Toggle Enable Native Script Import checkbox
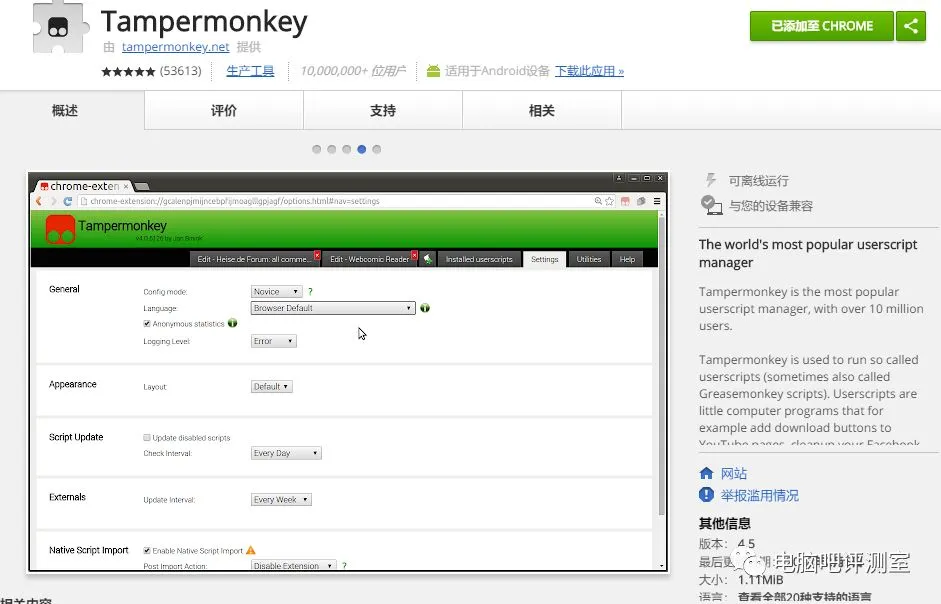941x604 pixels. click(146, 551)
